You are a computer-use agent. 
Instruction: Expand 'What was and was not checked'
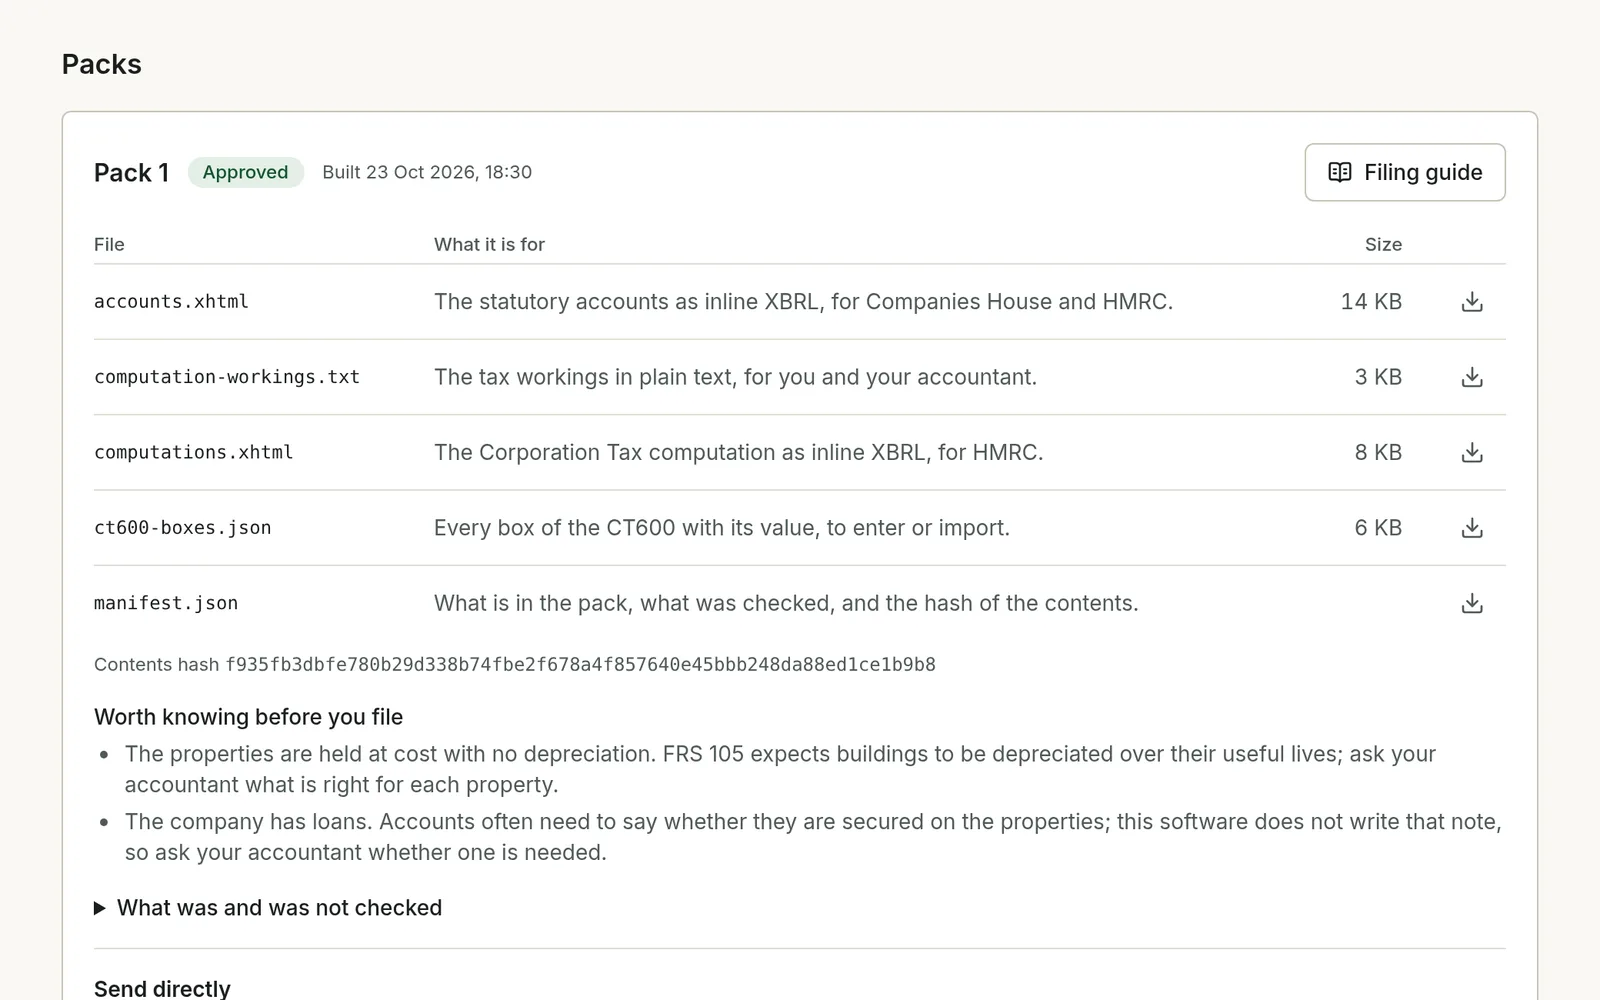coord(268,908)
